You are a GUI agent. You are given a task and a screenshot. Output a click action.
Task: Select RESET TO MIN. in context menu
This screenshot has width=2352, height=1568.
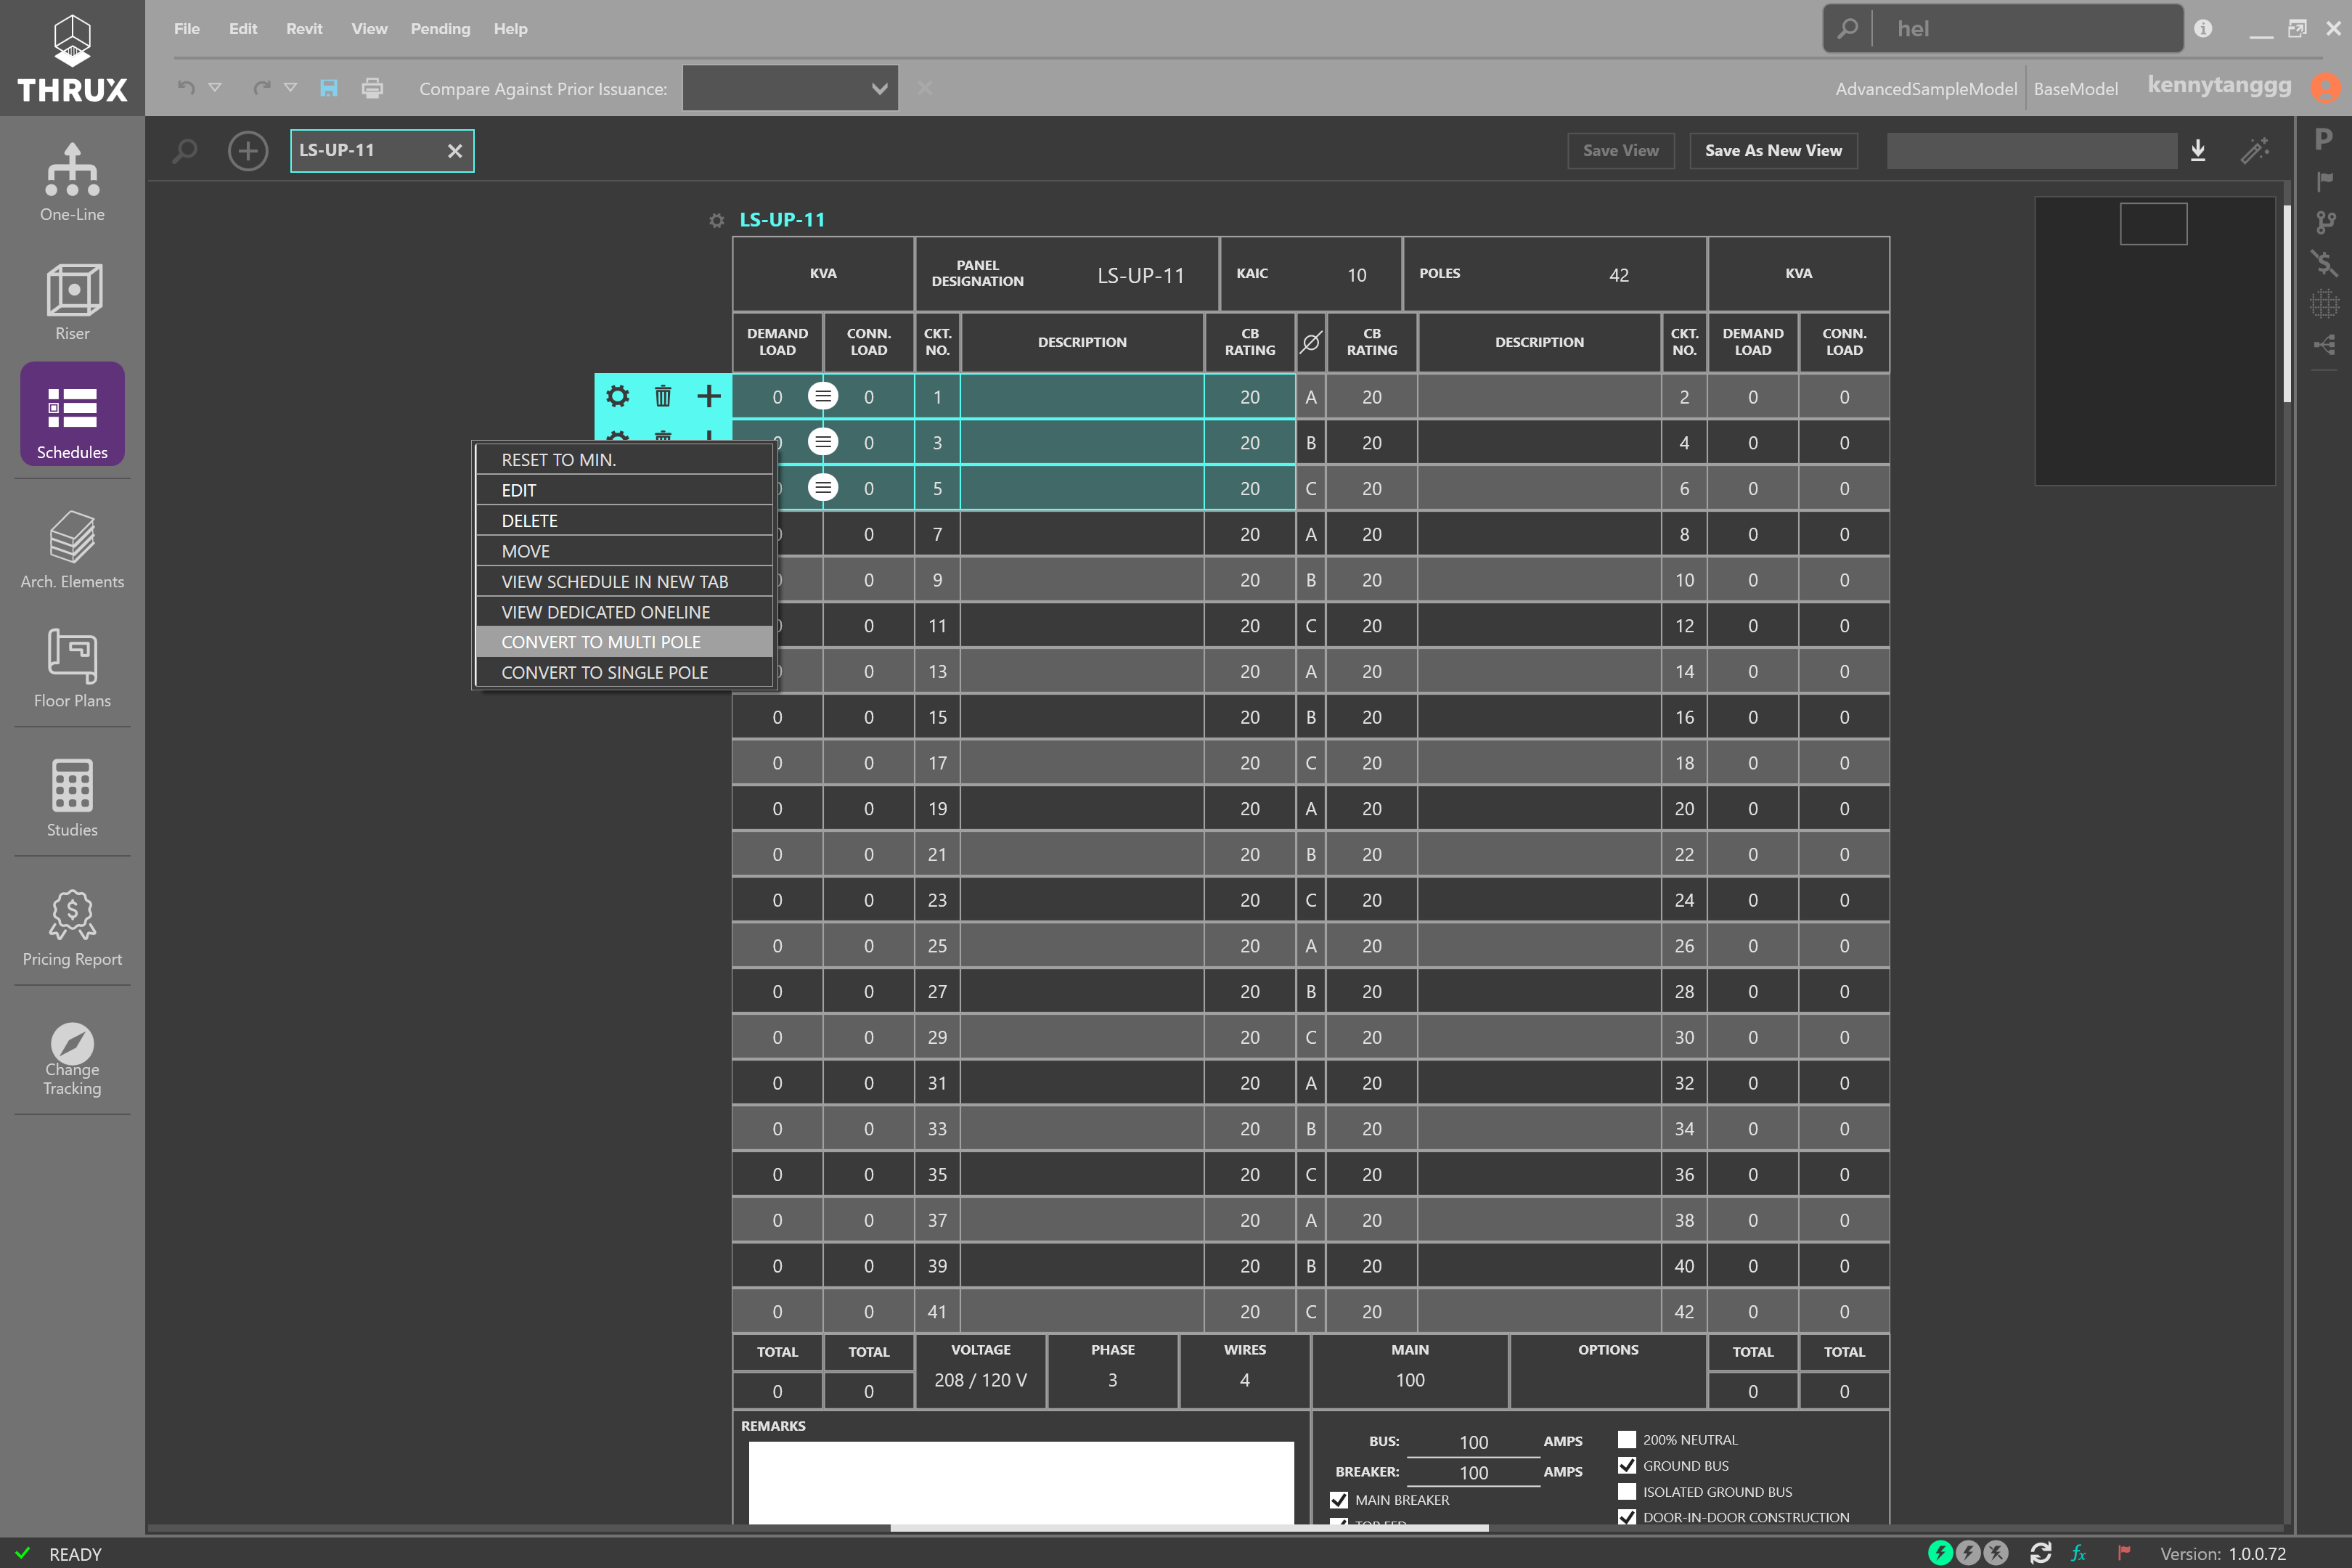point(624,460)
